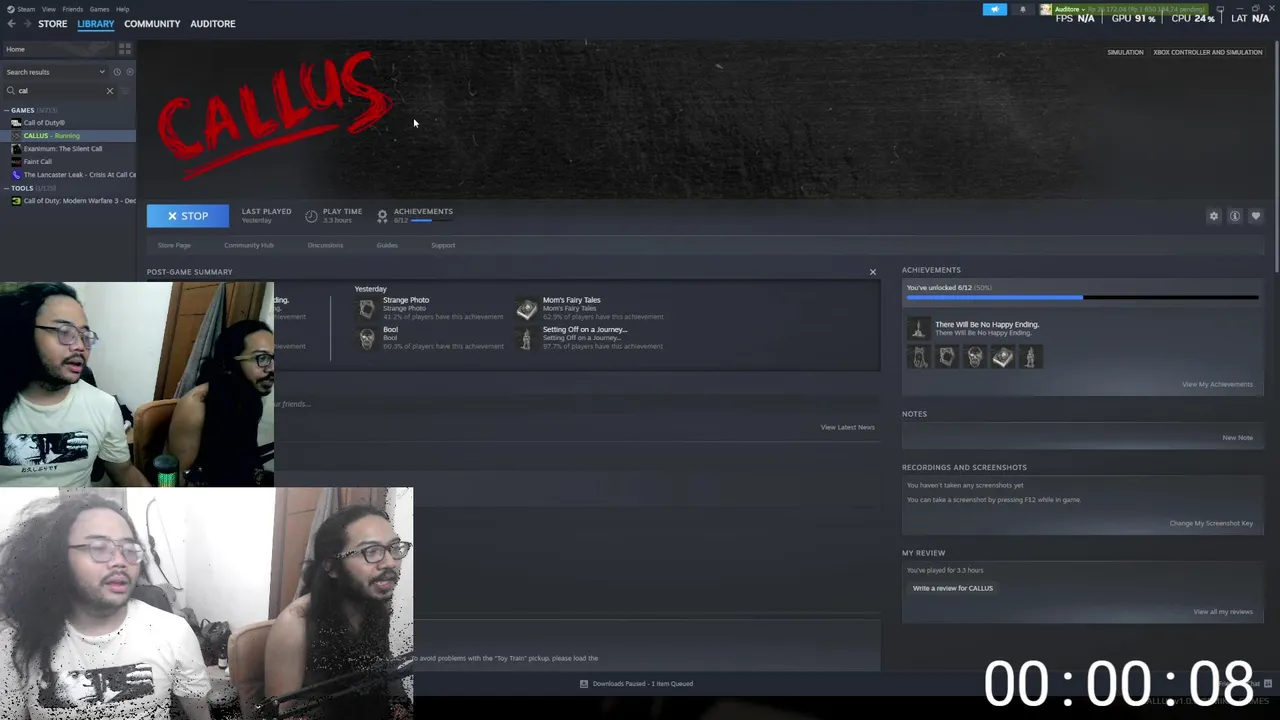Open the notifications bell icon
This screenshot has height=720, width=1280.
1022,10
